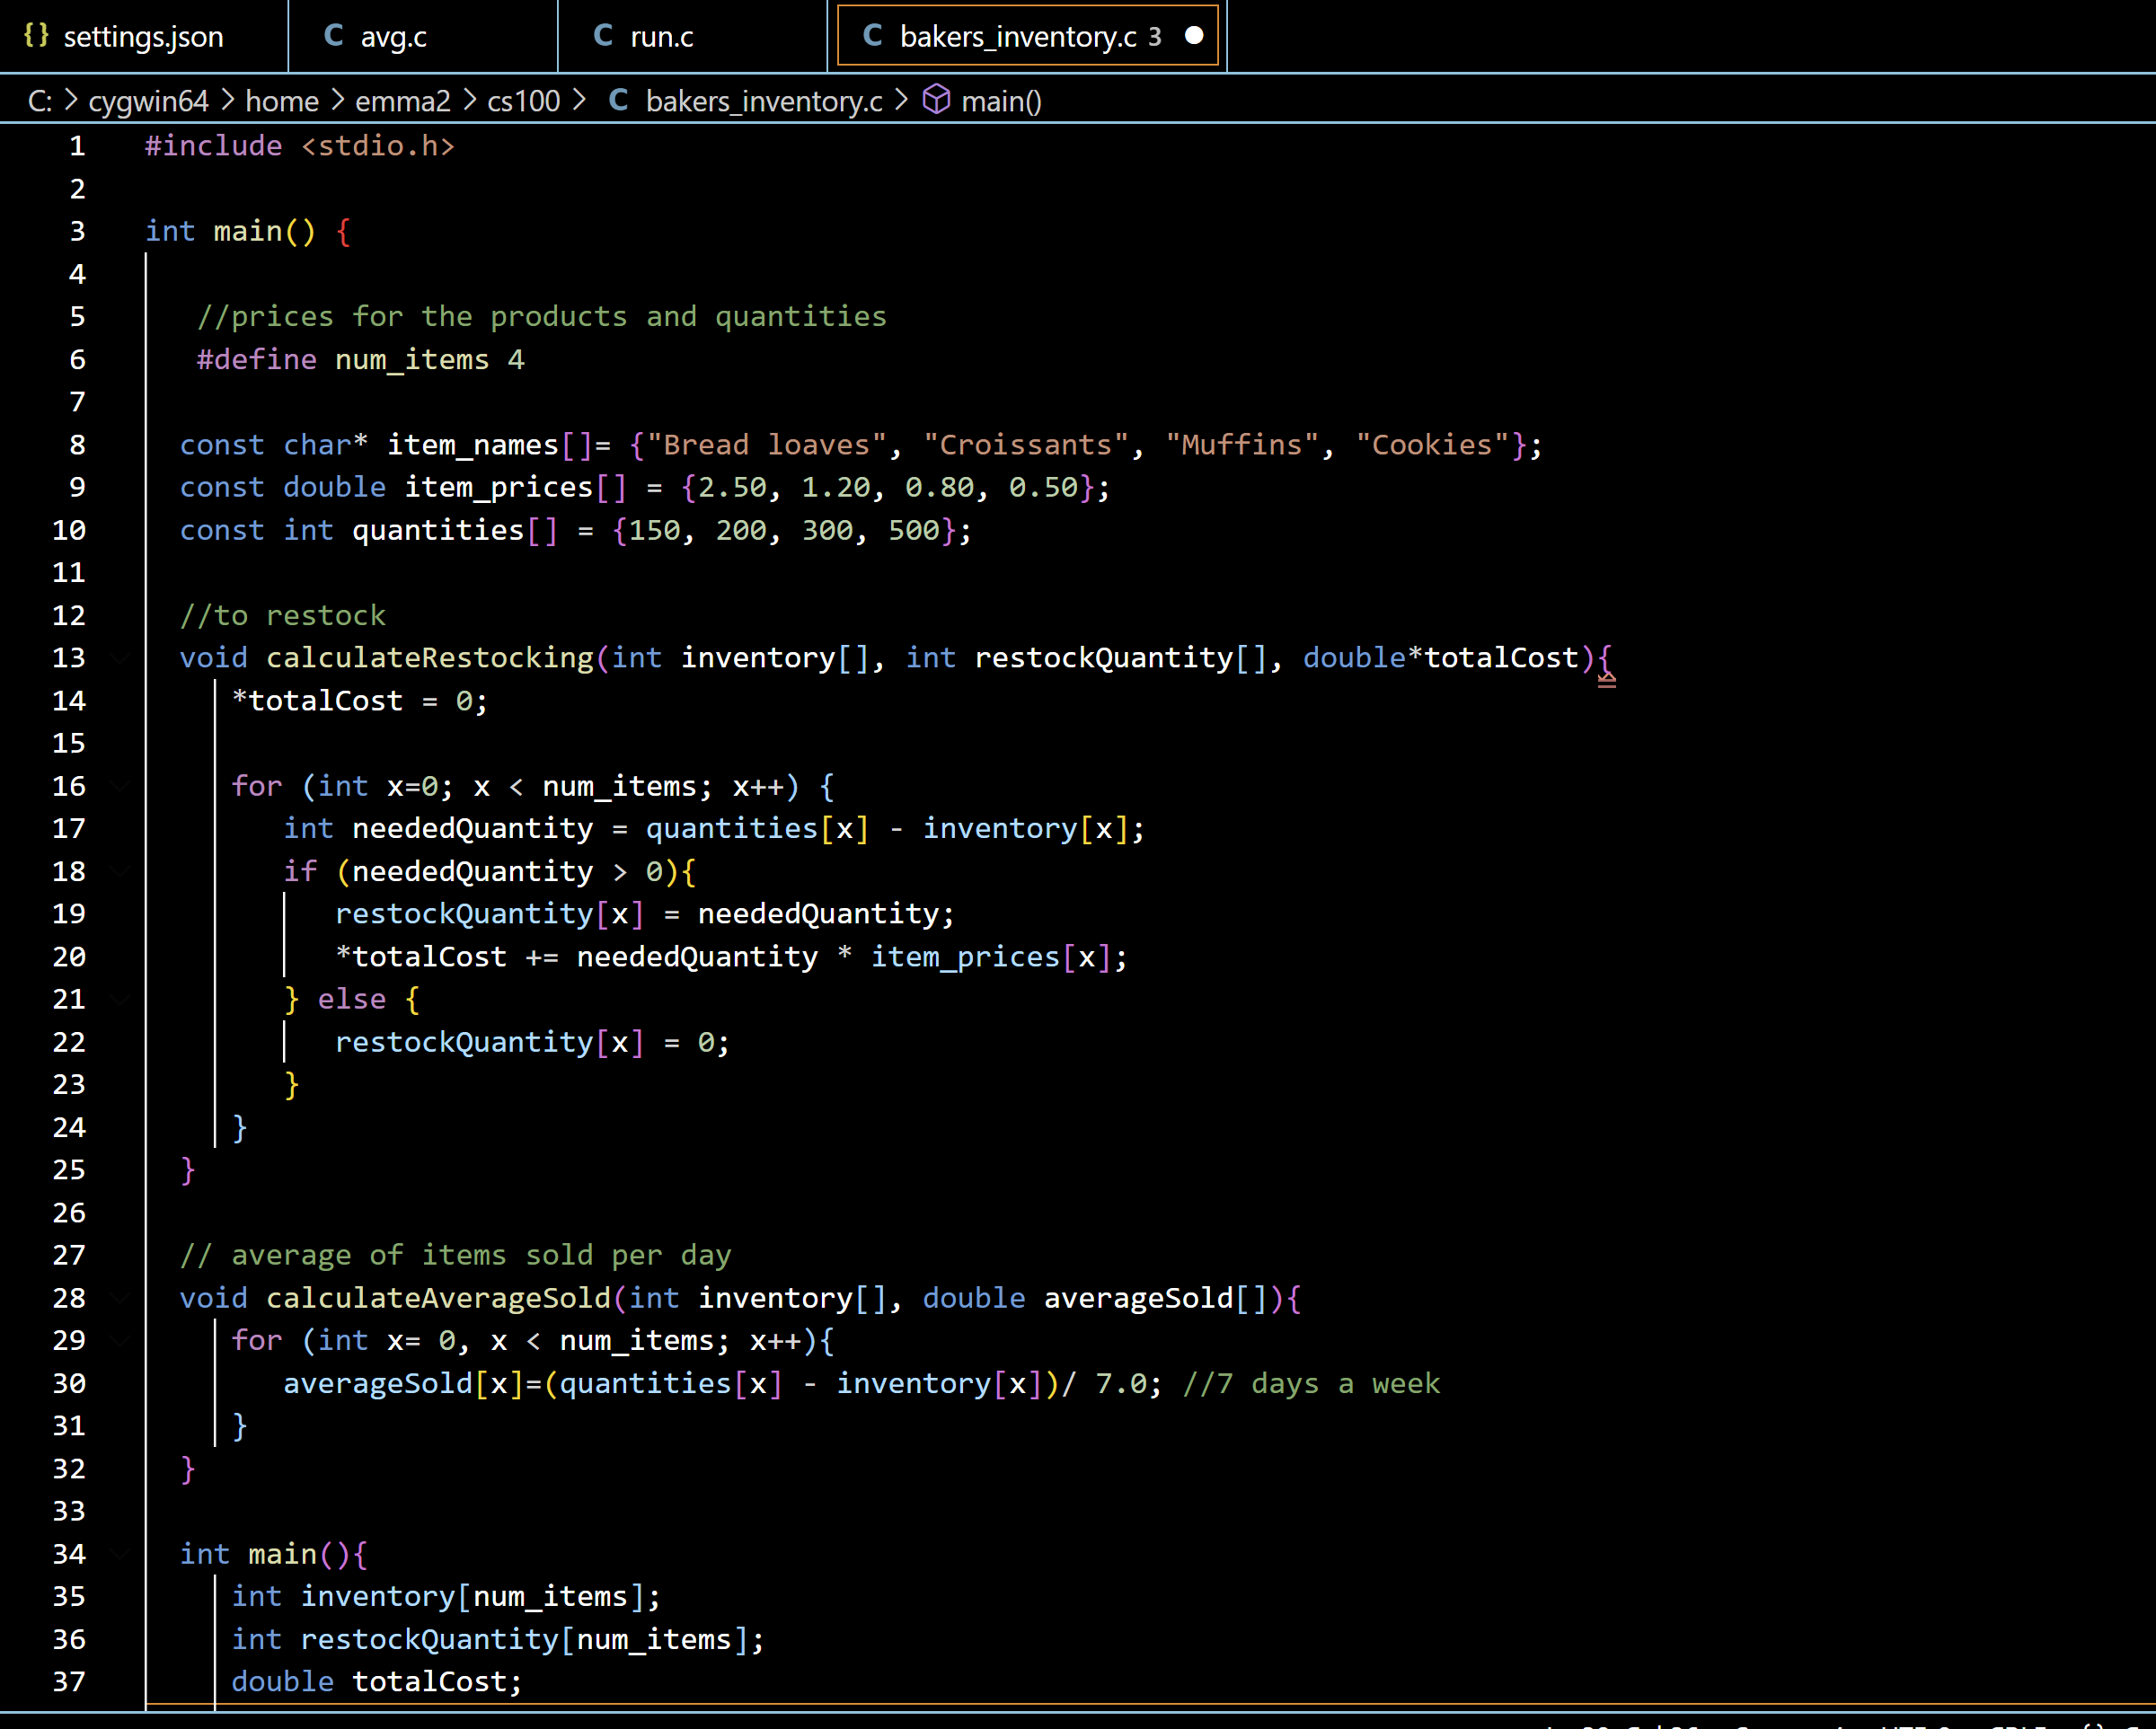The height and width of the screenshot is (1729, 2156).
Task: Collapse the calculateAverageSold function at line 28
Action: (122, 1298)
